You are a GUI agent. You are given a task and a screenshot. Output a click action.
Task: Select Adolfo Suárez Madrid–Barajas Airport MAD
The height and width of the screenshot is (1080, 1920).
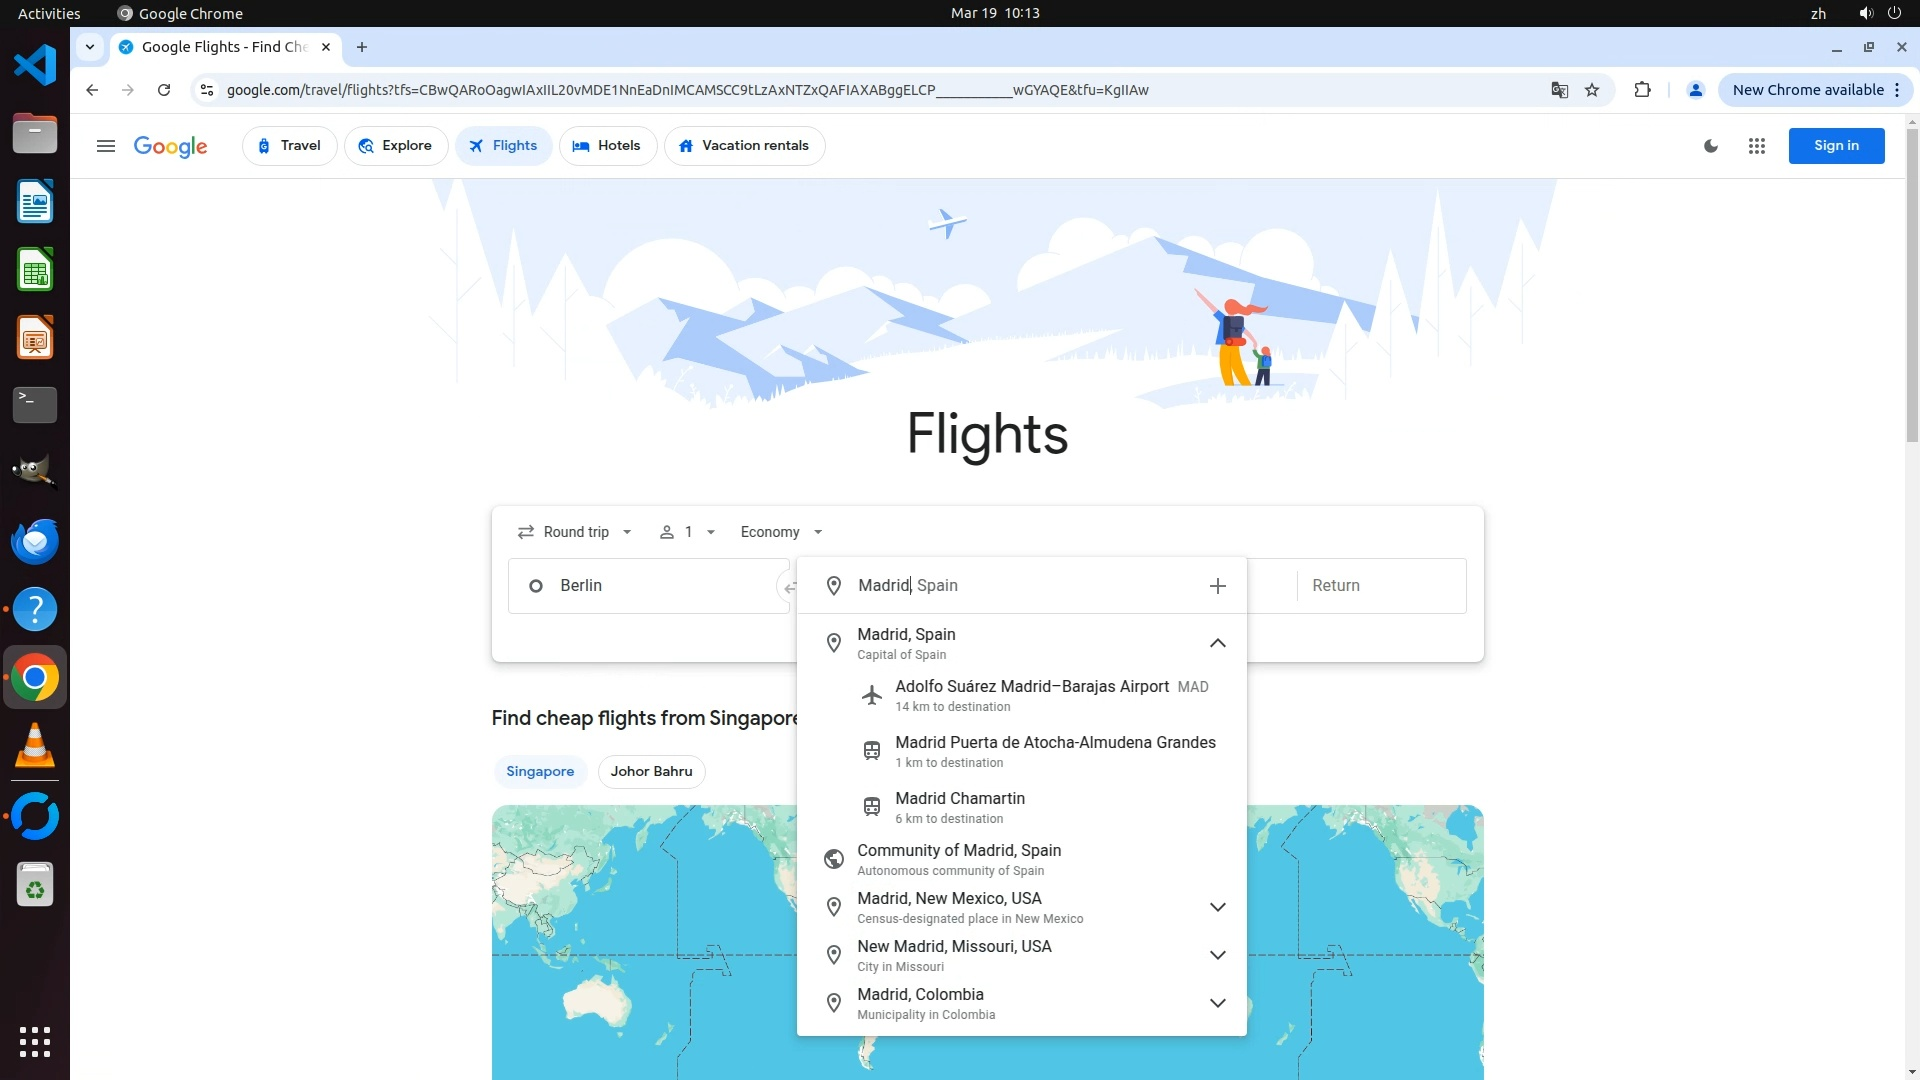[1032, 695]
